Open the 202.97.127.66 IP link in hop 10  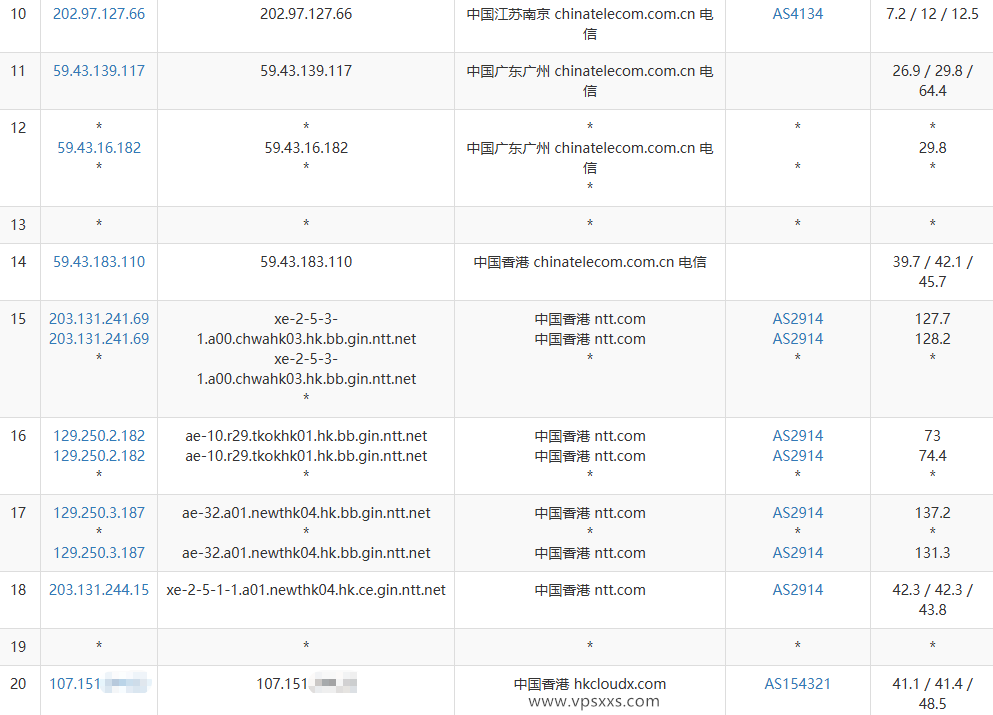pyautogui.click(x=99, y=14)
